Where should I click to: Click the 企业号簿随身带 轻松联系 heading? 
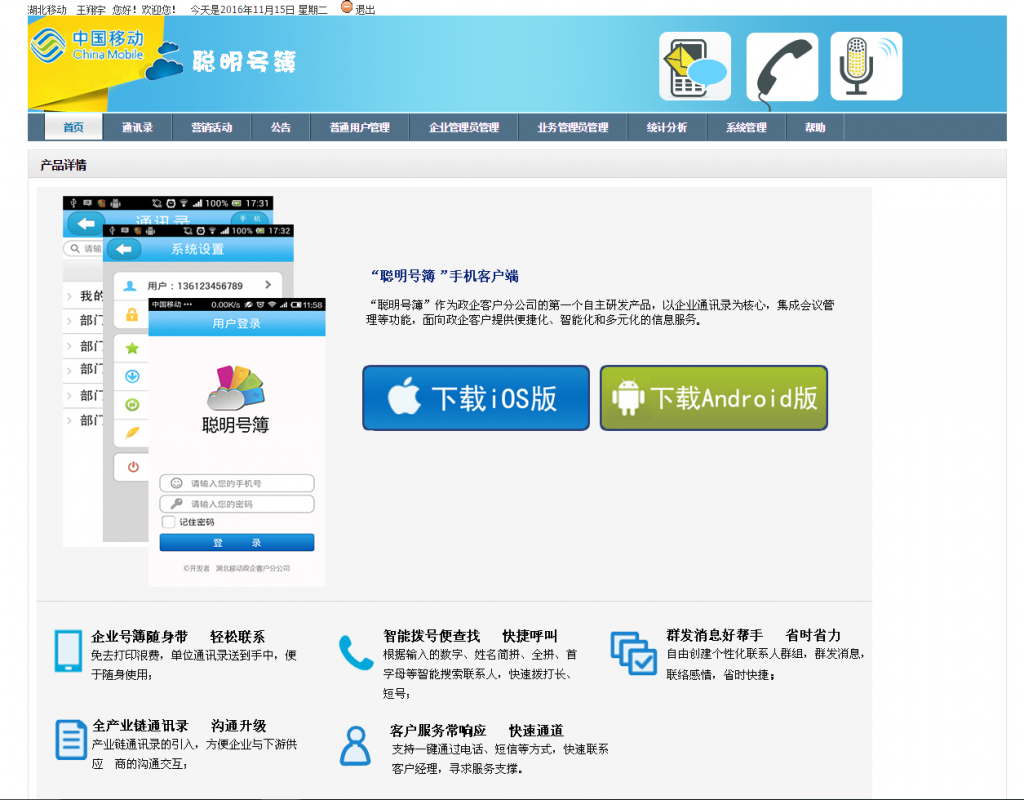(x=178, y=637)
